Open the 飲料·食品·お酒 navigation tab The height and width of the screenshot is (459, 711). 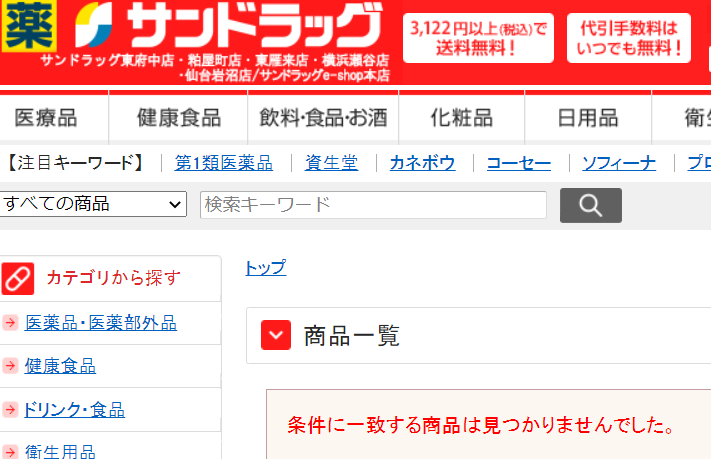323,118
